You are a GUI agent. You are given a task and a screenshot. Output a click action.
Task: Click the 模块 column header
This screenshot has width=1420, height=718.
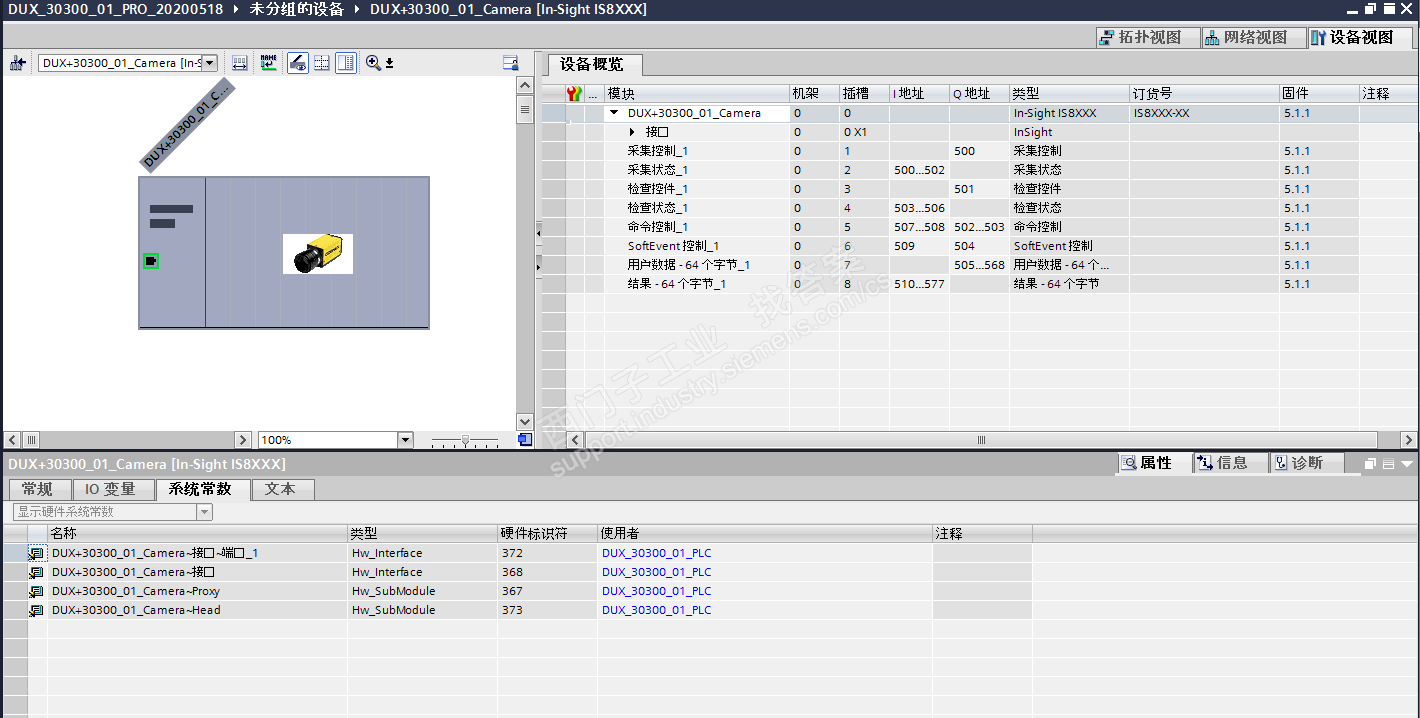pos(697,93)
